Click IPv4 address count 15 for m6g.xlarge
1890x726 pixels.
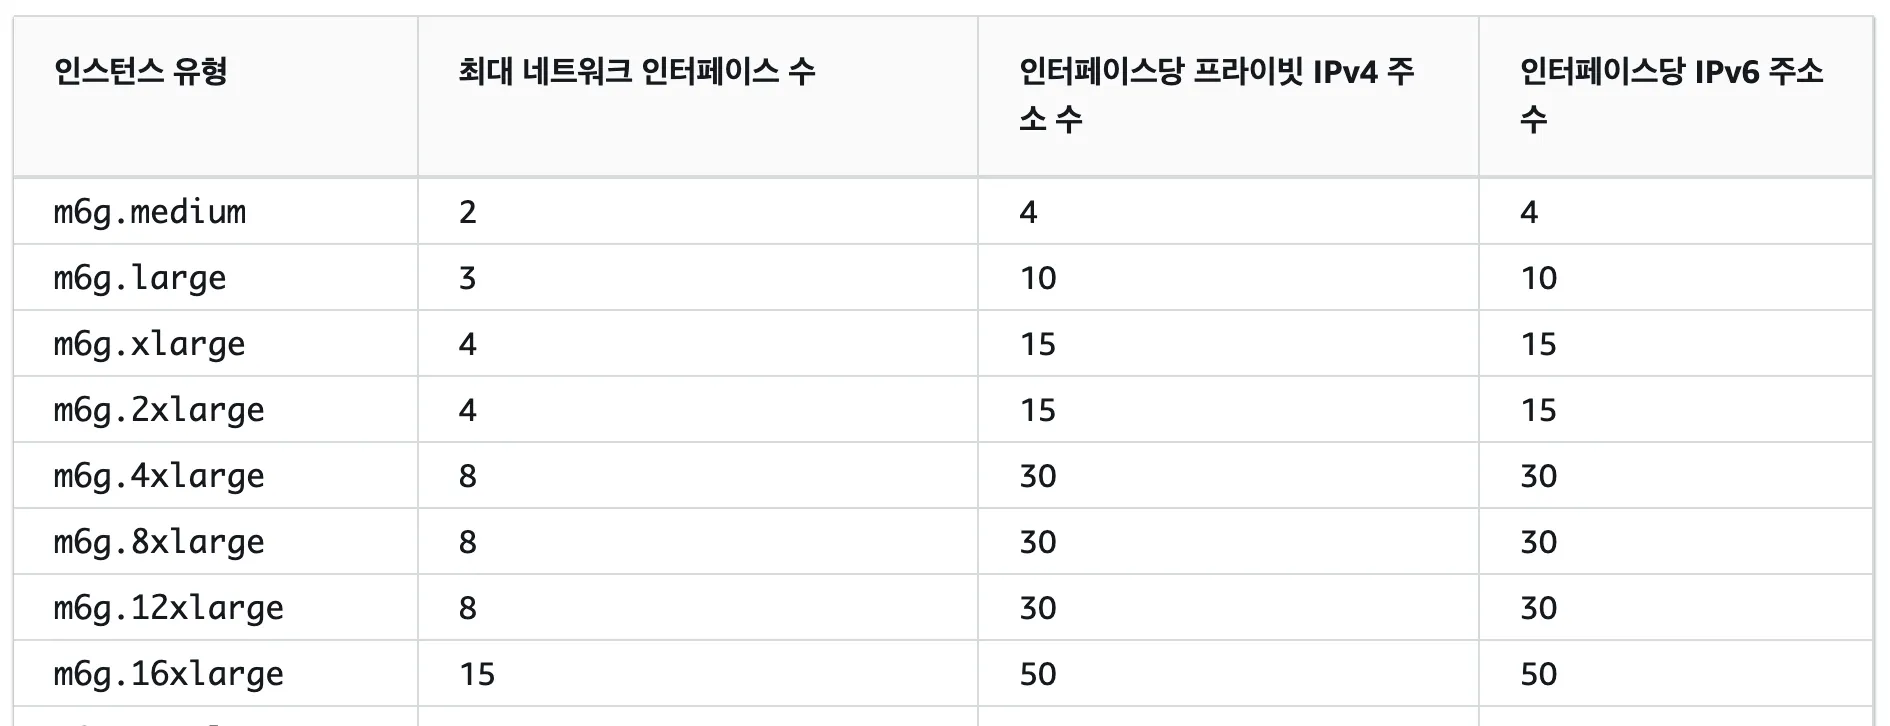pyautogui.click(x=1038, y=344)
